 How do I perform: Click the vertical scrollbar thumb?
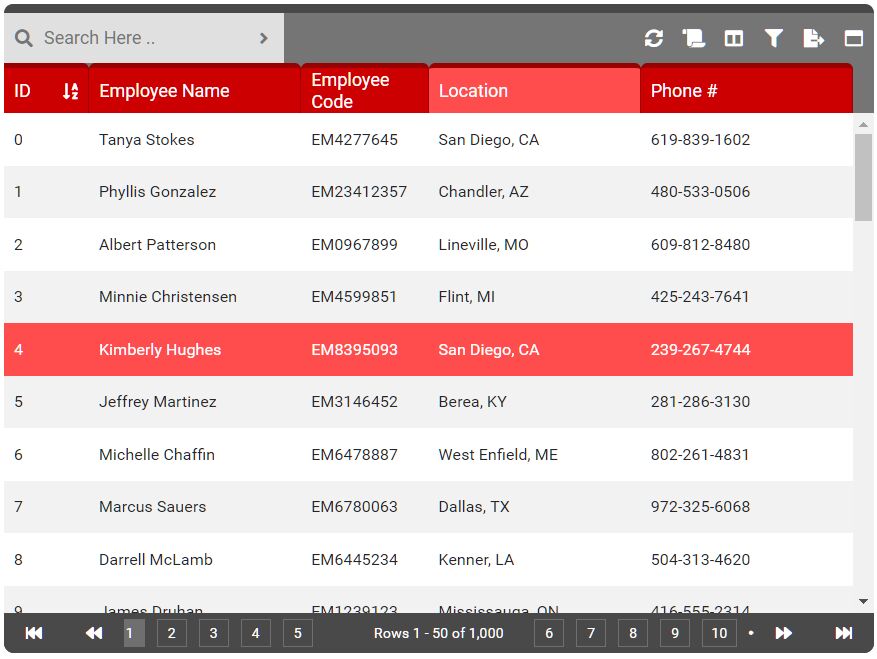863,177
